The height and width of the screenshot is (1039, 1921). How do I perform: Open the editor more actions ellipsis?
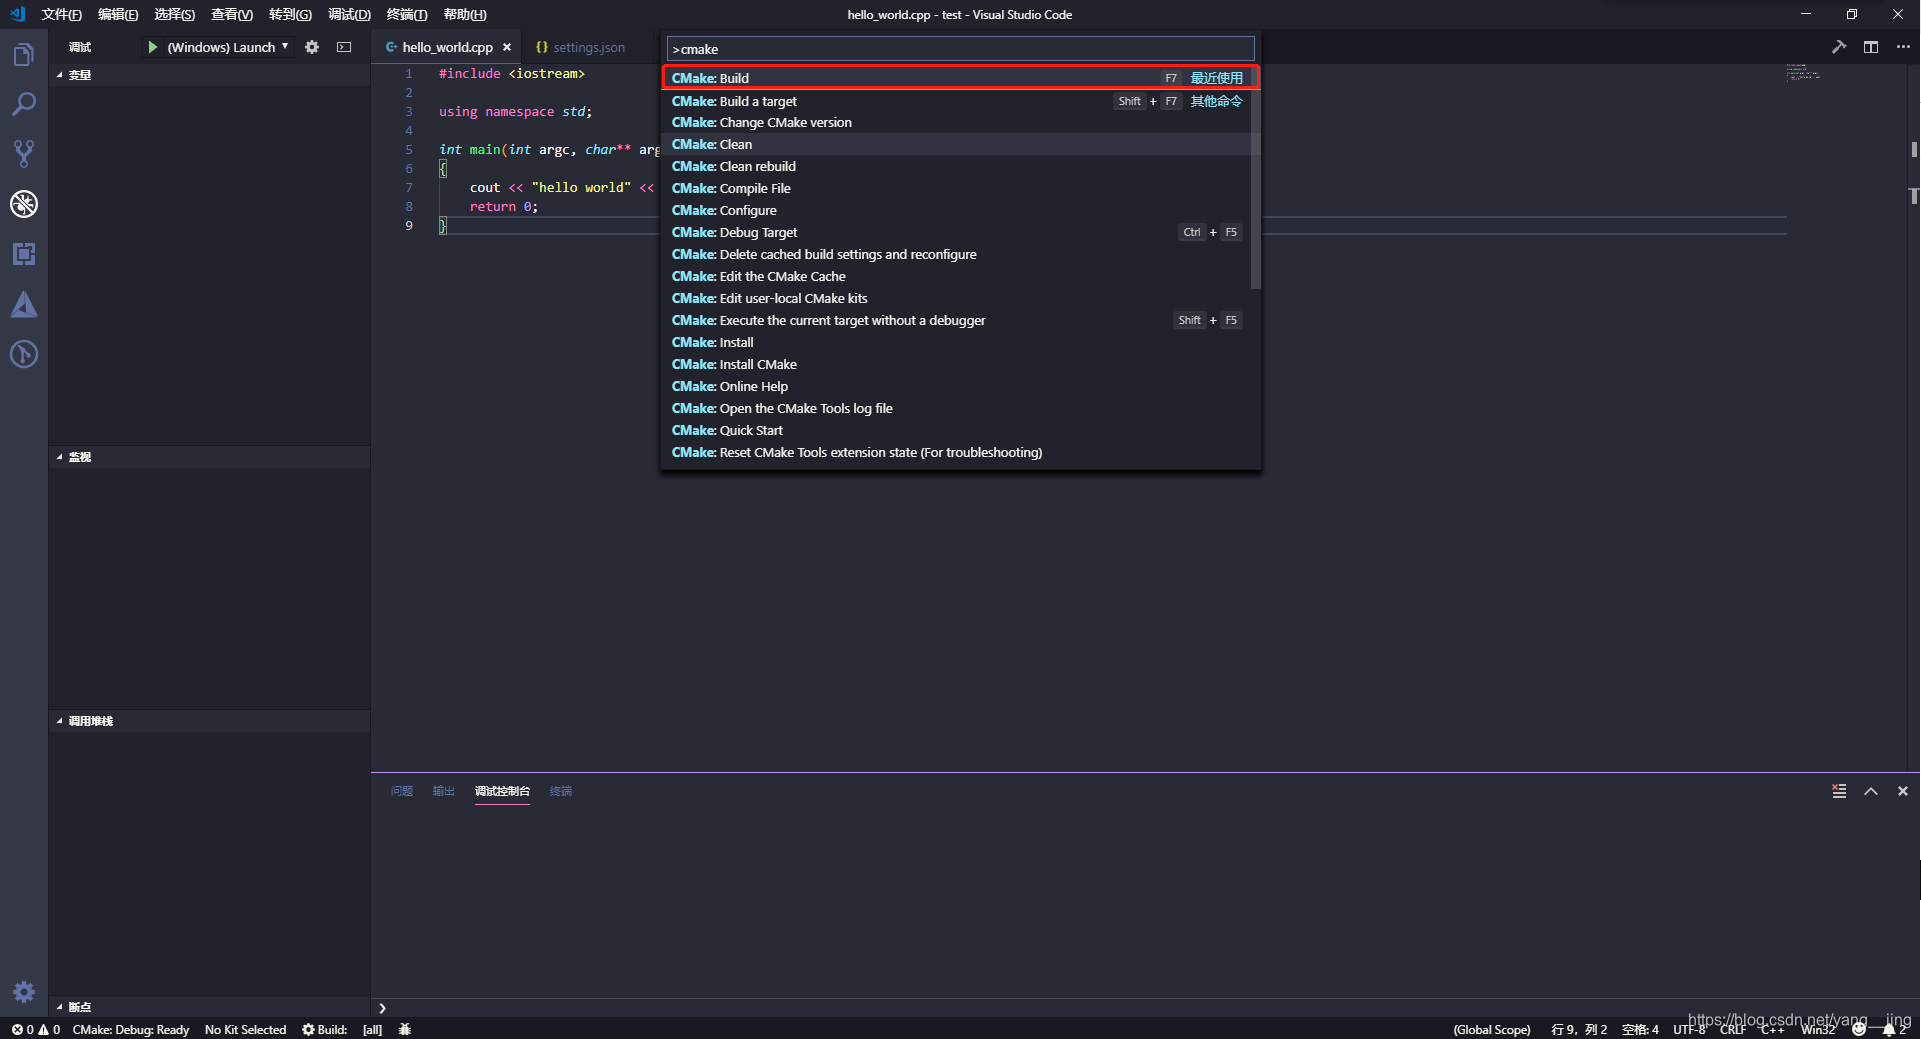1903,47
